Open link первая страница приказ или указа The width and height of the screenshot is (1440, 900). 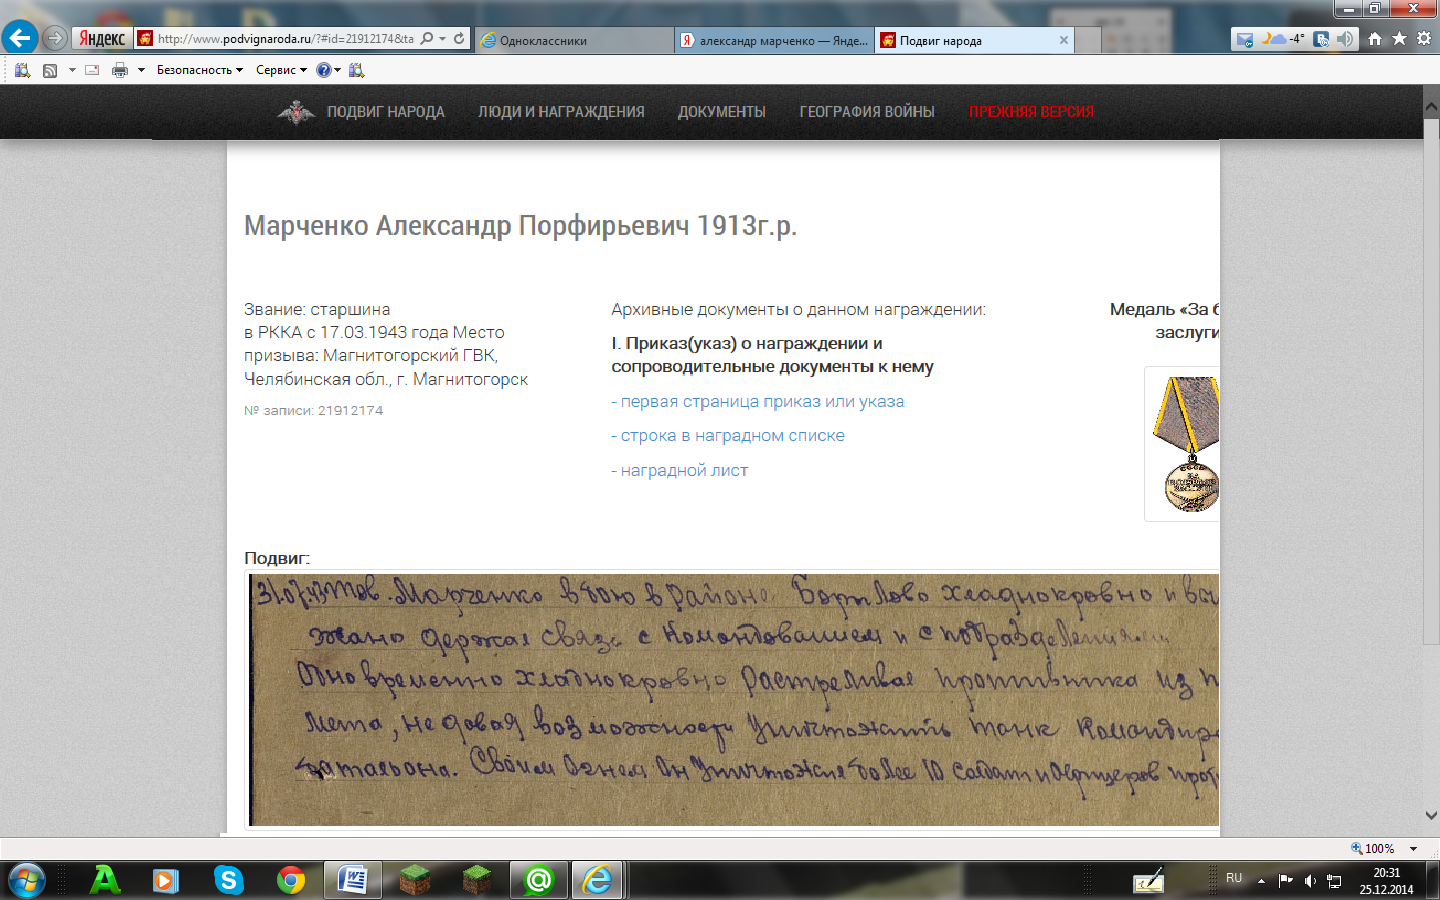[x=761, y=402]
